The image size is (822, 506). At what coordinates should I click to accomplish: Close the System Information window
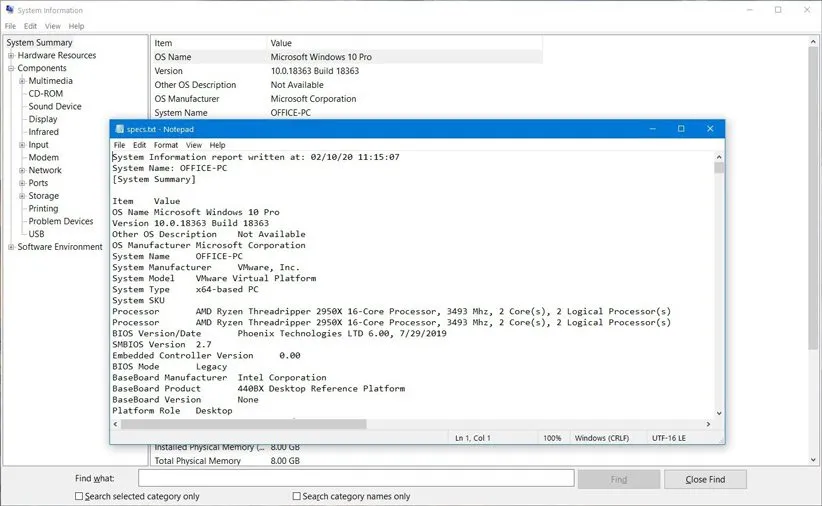click(806, 10)
